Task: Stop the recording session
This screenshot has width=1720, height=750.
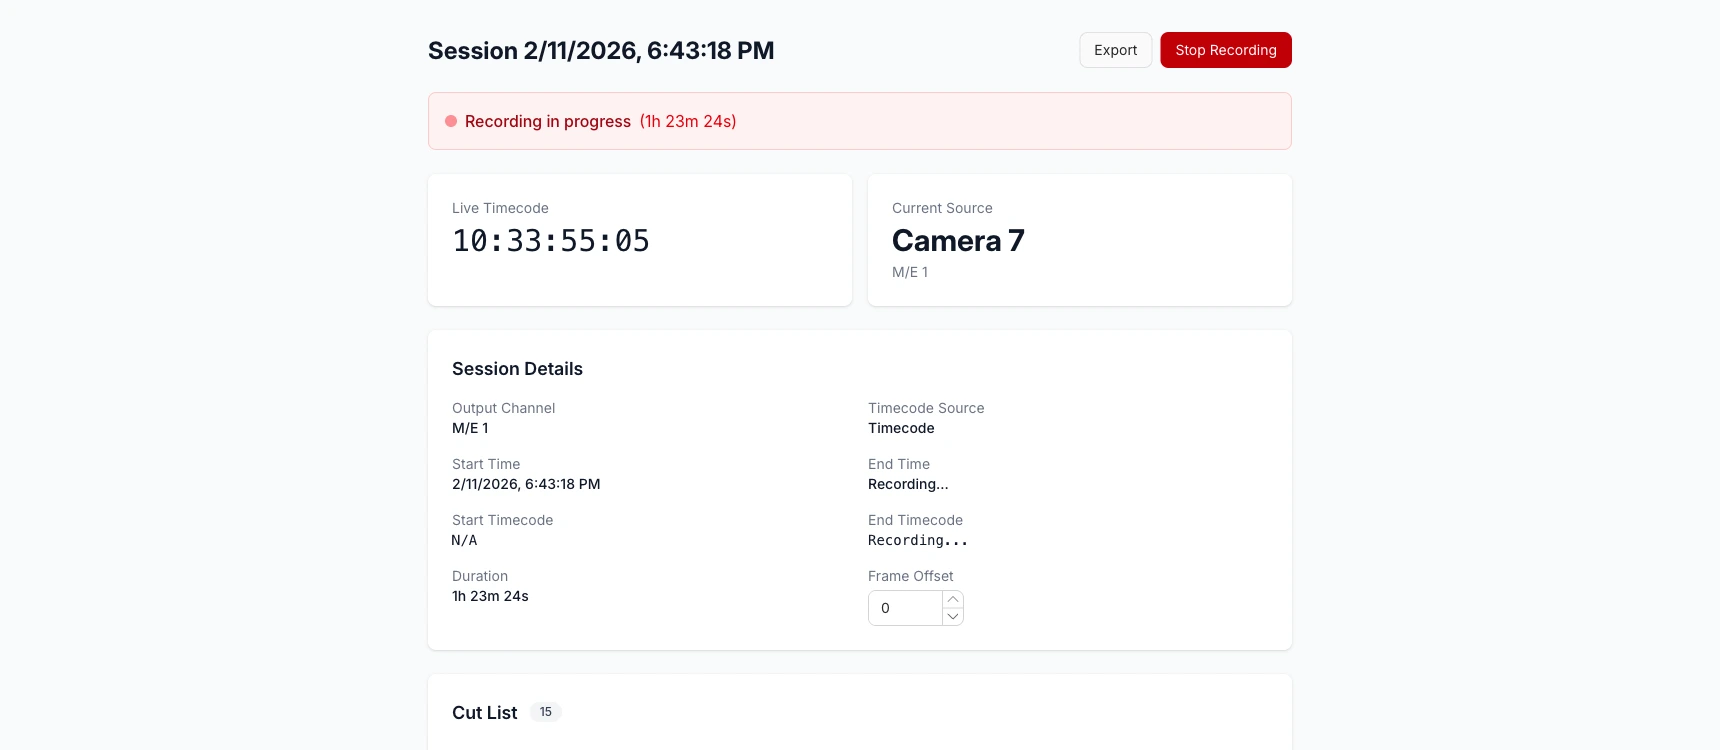Action: (x=1225, y=50)
